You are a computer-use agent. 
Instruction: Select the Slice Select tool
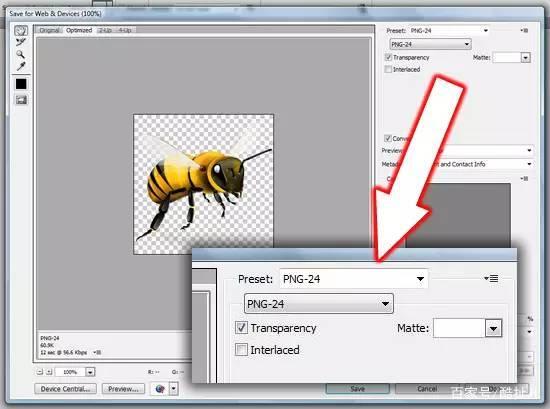(21, 42)
